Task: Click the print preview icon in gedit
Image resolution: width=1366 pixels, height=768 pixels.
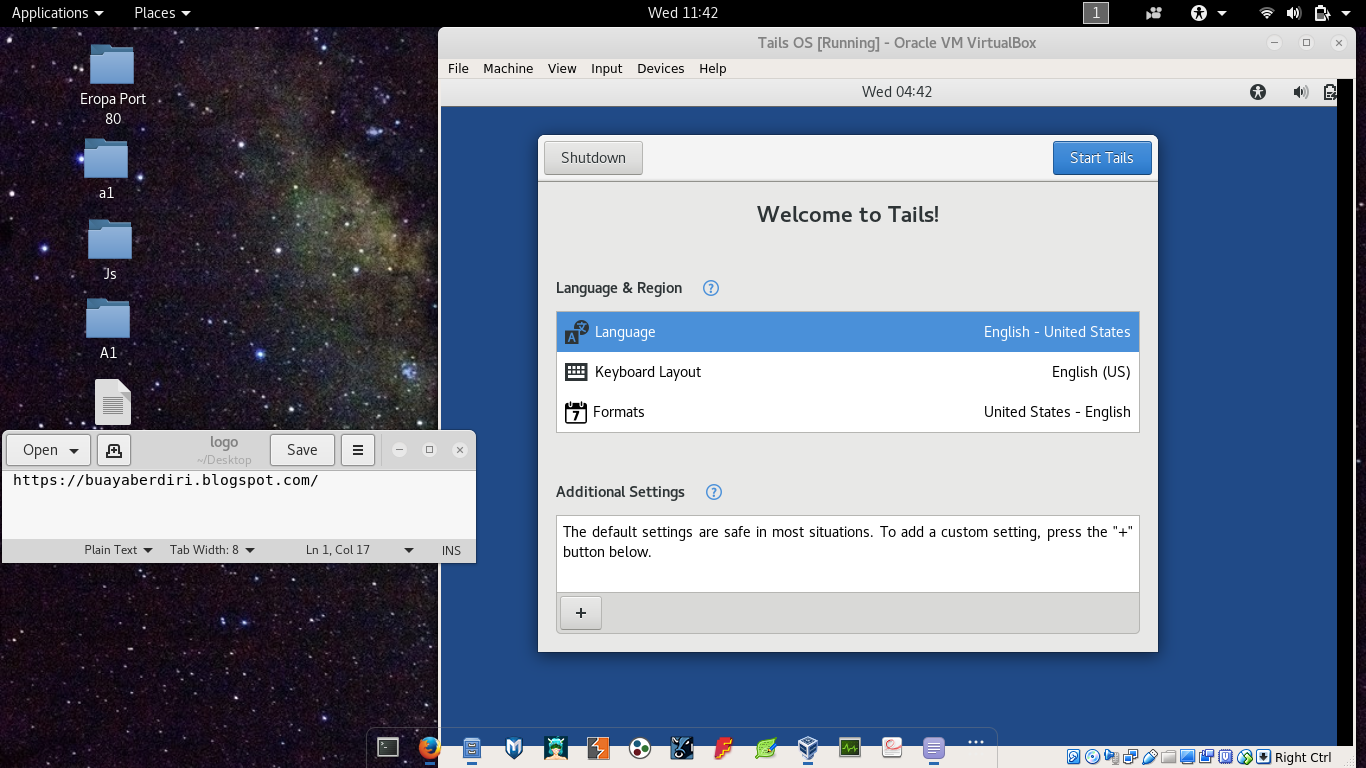Action: point(113,450)
